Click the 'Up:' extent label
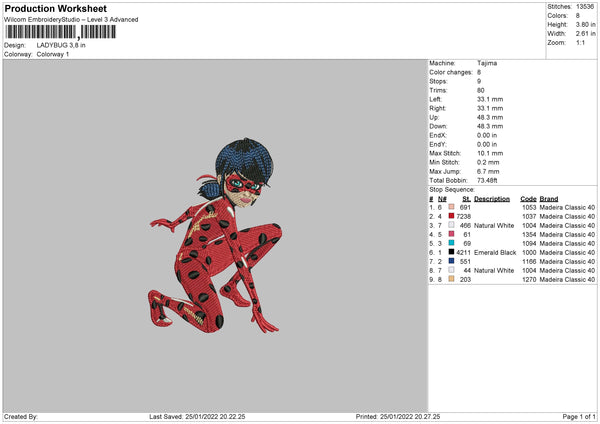This screenshot has height=424, width=600. click(x=434, y=117)
